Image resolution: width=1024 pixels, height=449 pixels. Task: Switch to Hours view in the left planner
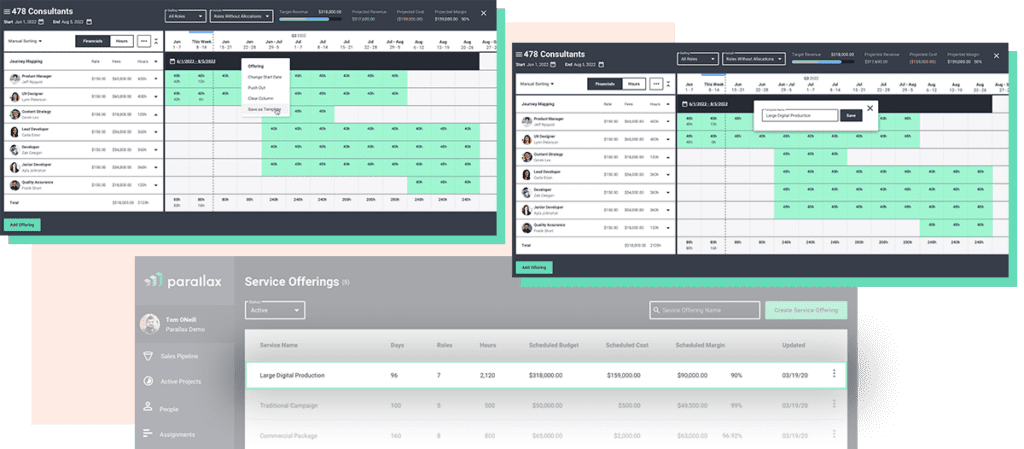(x=121, y=41)
